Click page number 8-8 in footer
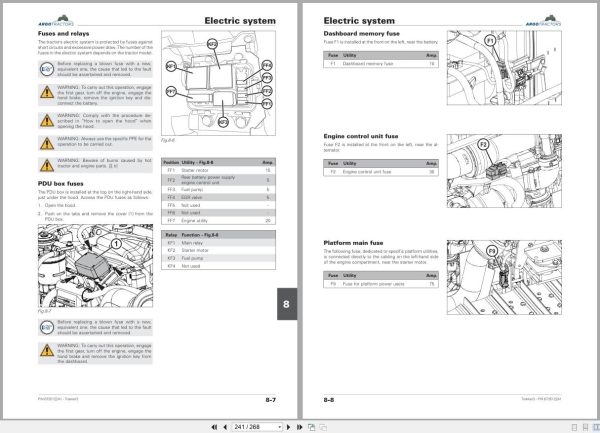 (x=329, y=400)
